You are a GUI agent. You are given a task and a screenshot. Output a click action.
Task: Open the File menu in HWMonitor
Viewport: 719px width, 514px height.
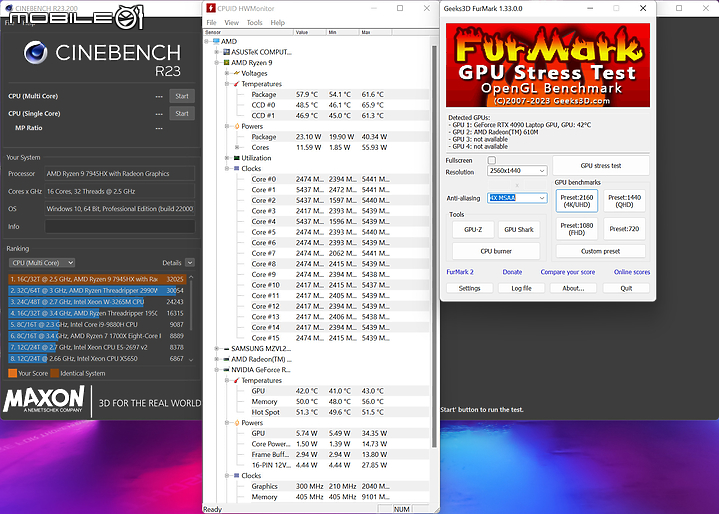click(x=211, y=22)
